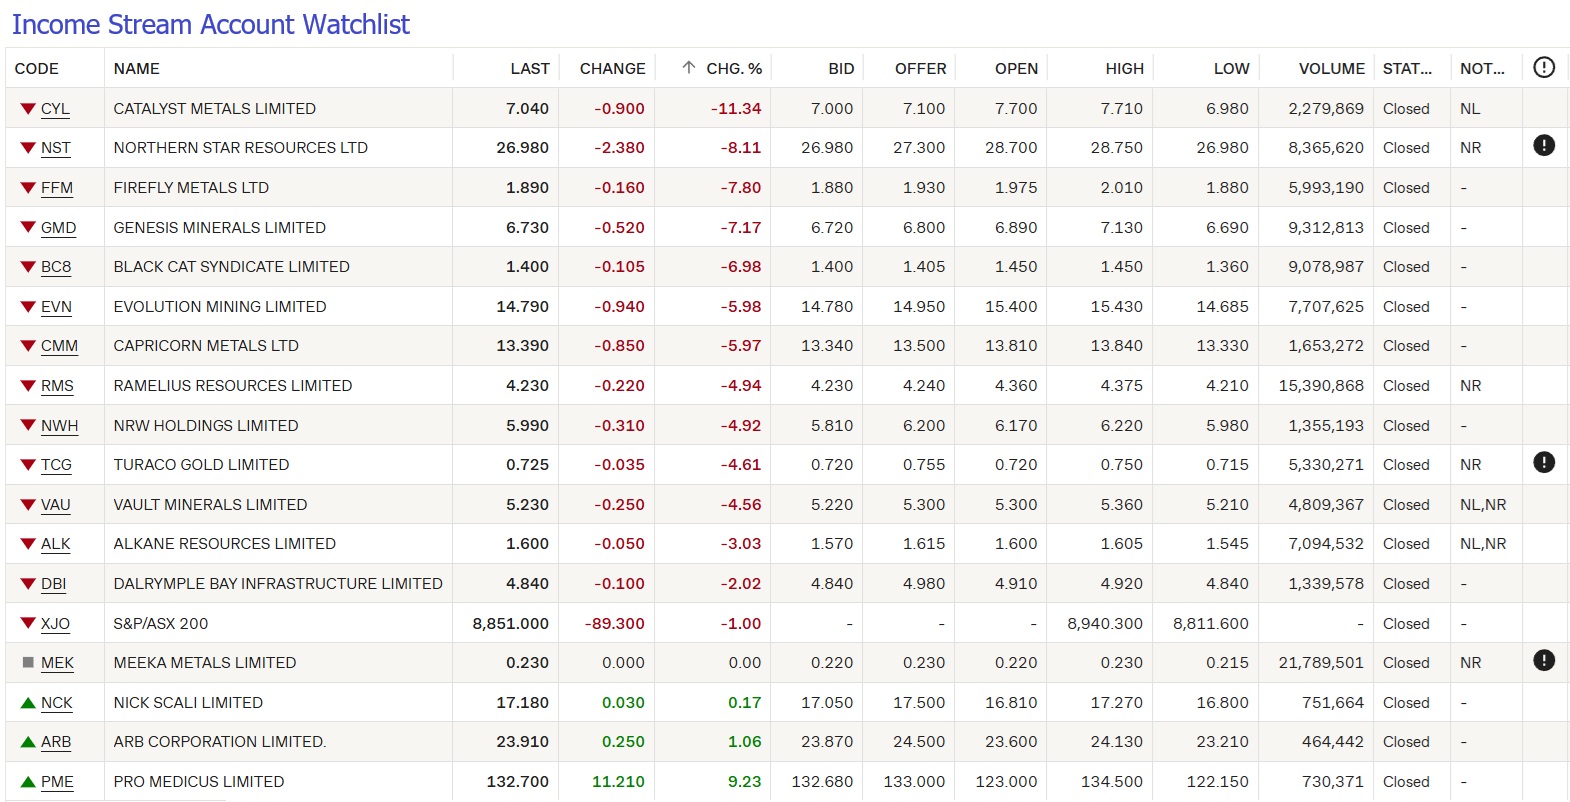Sort the table by VOLUME column
The image size is (1570, 802).
[x=1331, y=69]
